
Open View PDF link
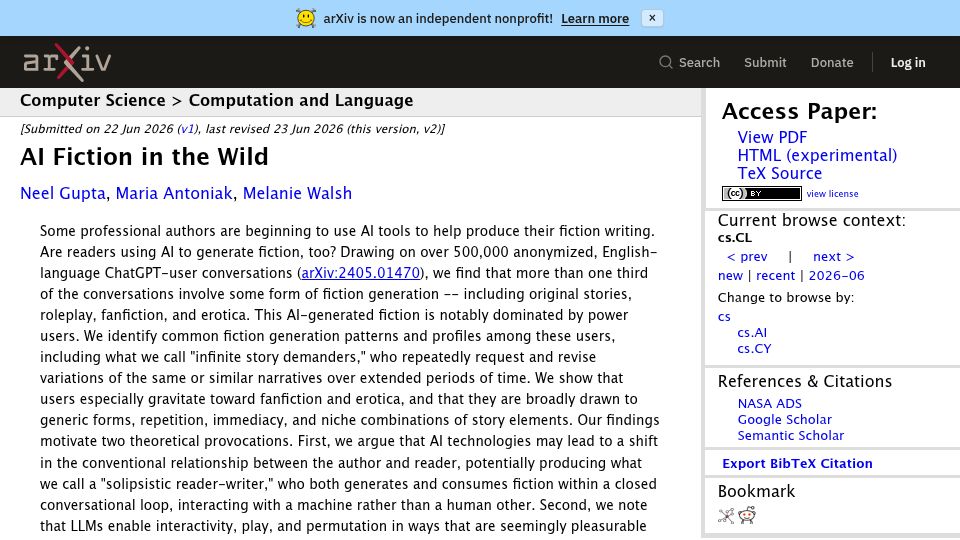tap(772, 138)
